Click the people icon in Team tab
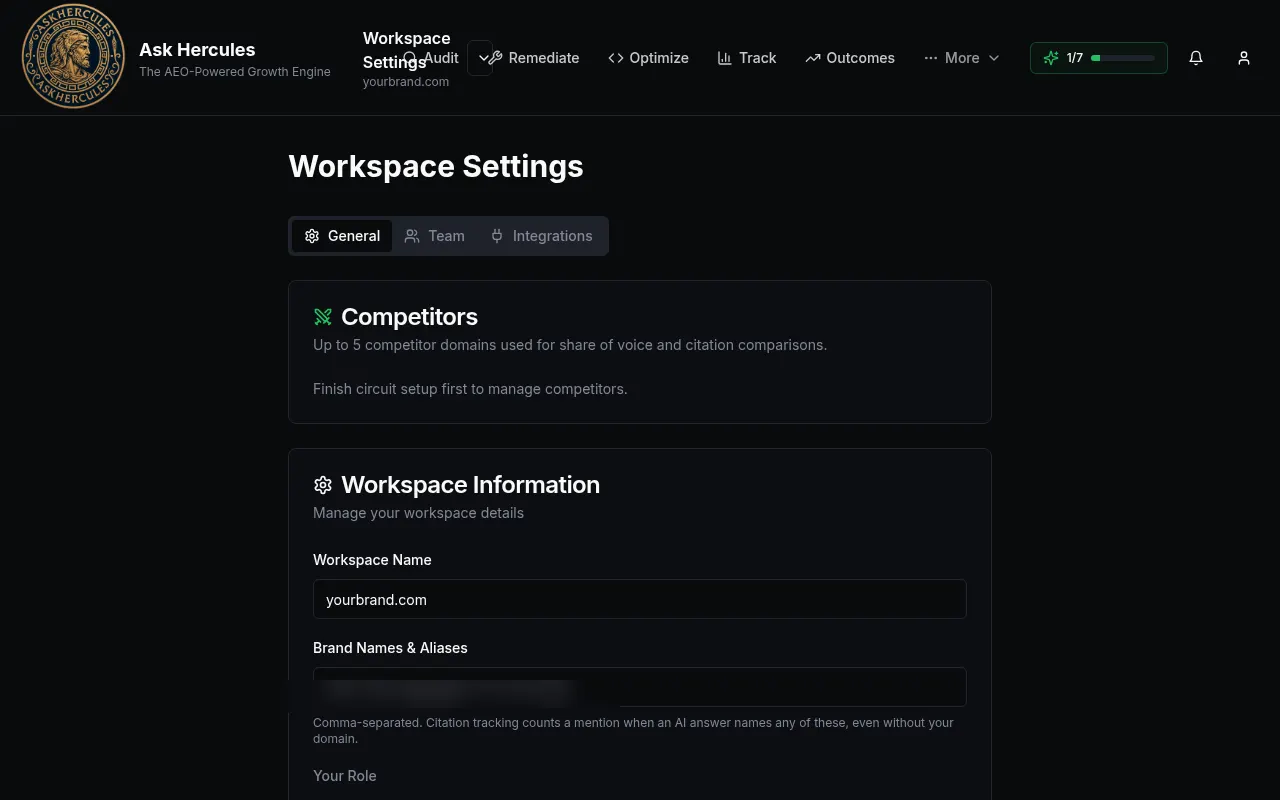Screen dimensions: 1280x800 (x=412, y=236)
